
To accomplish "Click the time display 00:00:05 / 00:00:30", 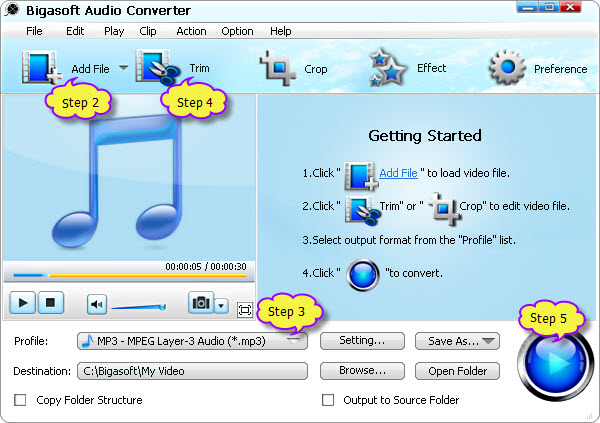I will 206,266.
